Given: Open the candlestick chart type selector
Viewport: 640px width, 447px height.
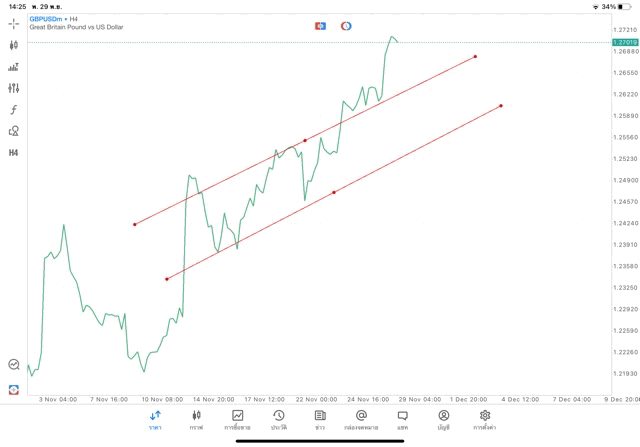Looking at the screenshot, I should click(14, 45).
